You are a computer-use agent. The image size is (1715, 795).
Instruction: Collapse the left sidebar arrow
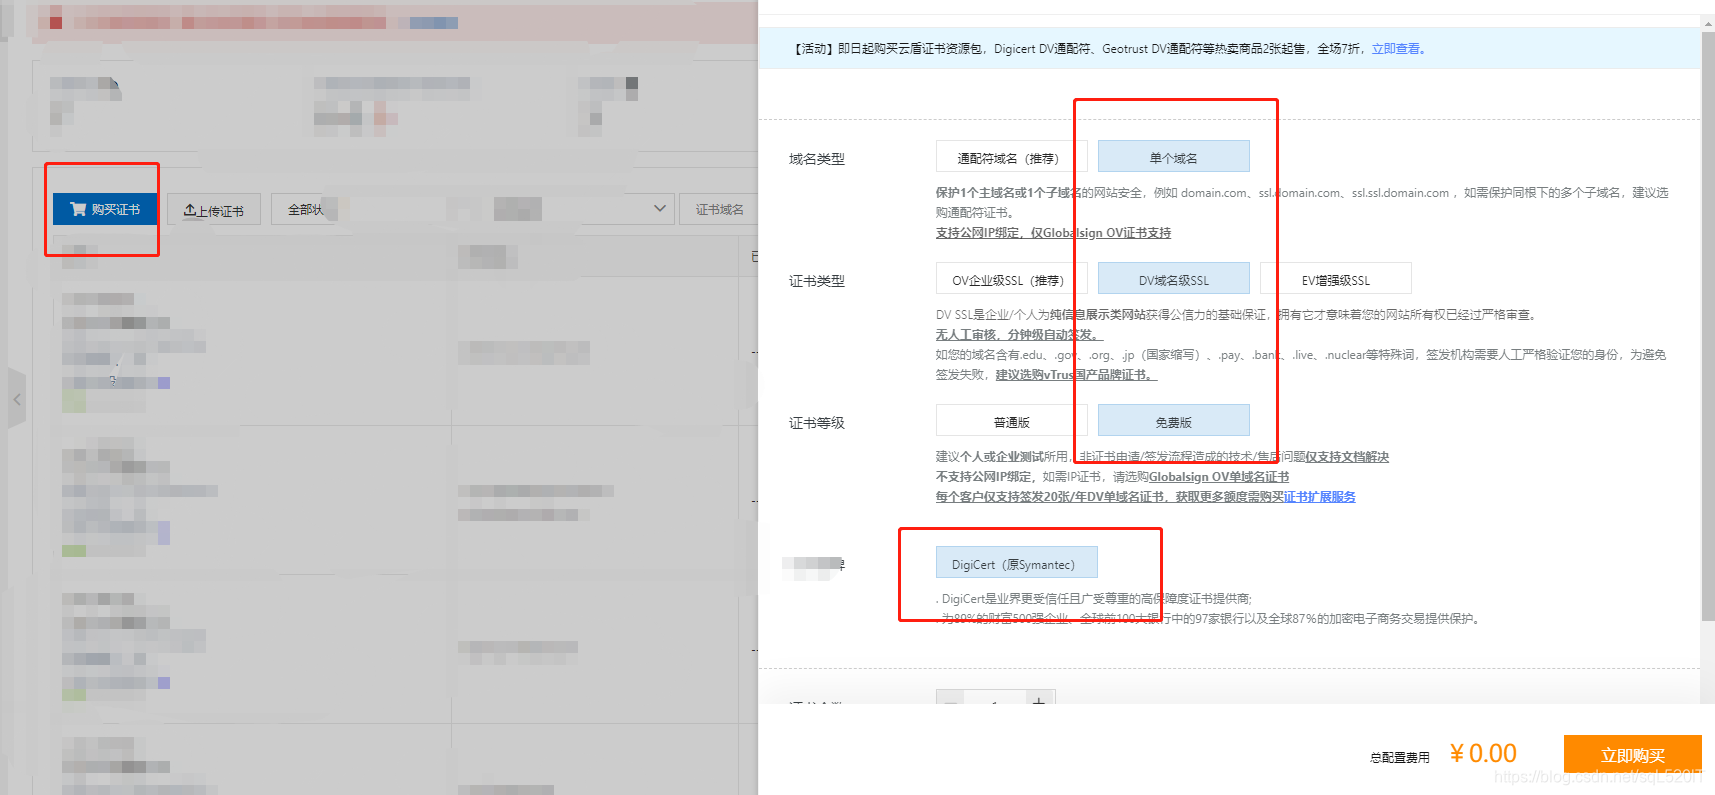[17, 399]
